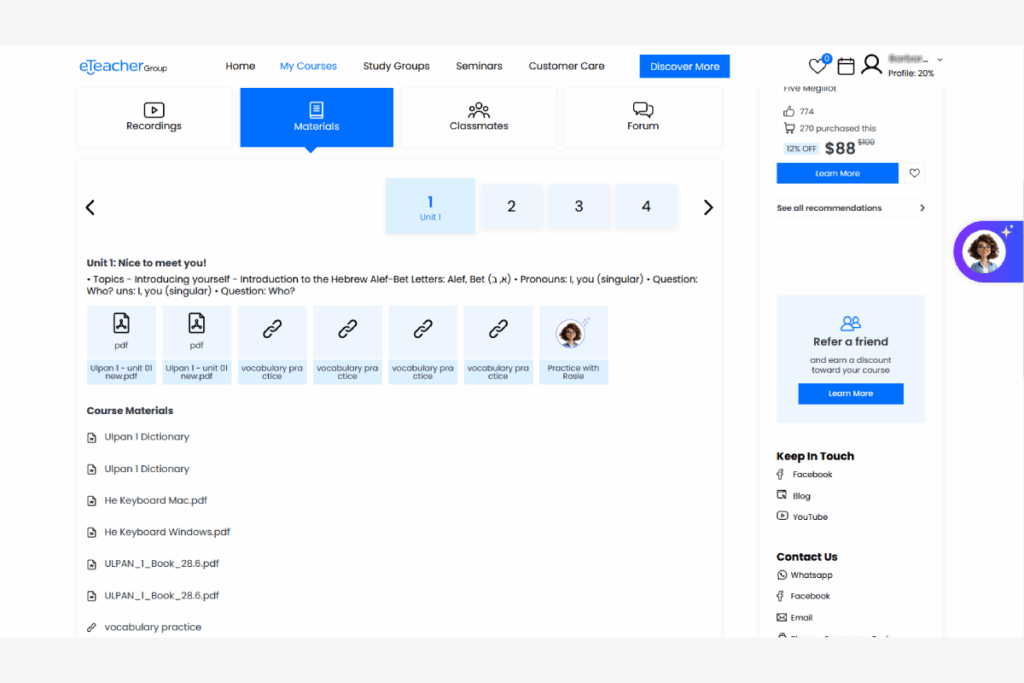Viewport: 1024px width, 683px height.
Task: Open the Classmates tab
Action: coord(479,117)
